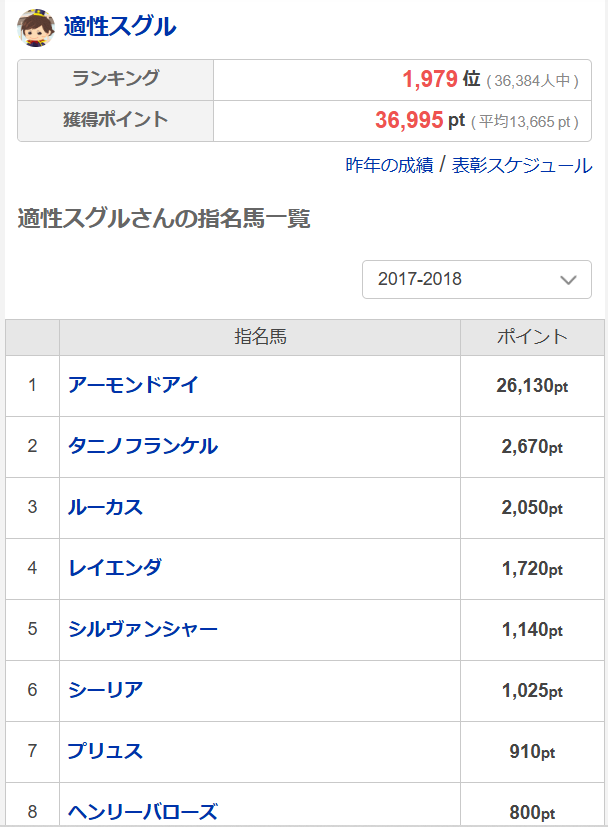This screenshot has width=608, height=827.
Task: Open the 適性スグル profile name link
Action: coord(120,26)
